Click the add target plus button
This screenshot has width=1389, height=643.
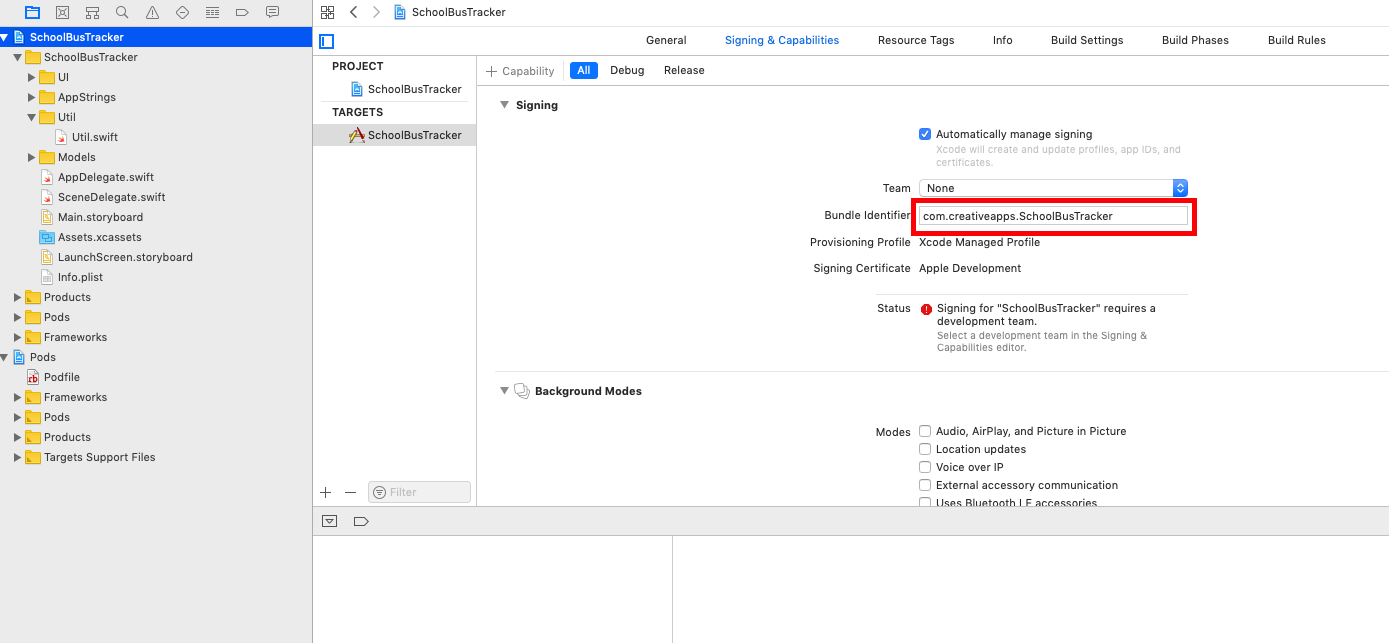pos(325,492)
